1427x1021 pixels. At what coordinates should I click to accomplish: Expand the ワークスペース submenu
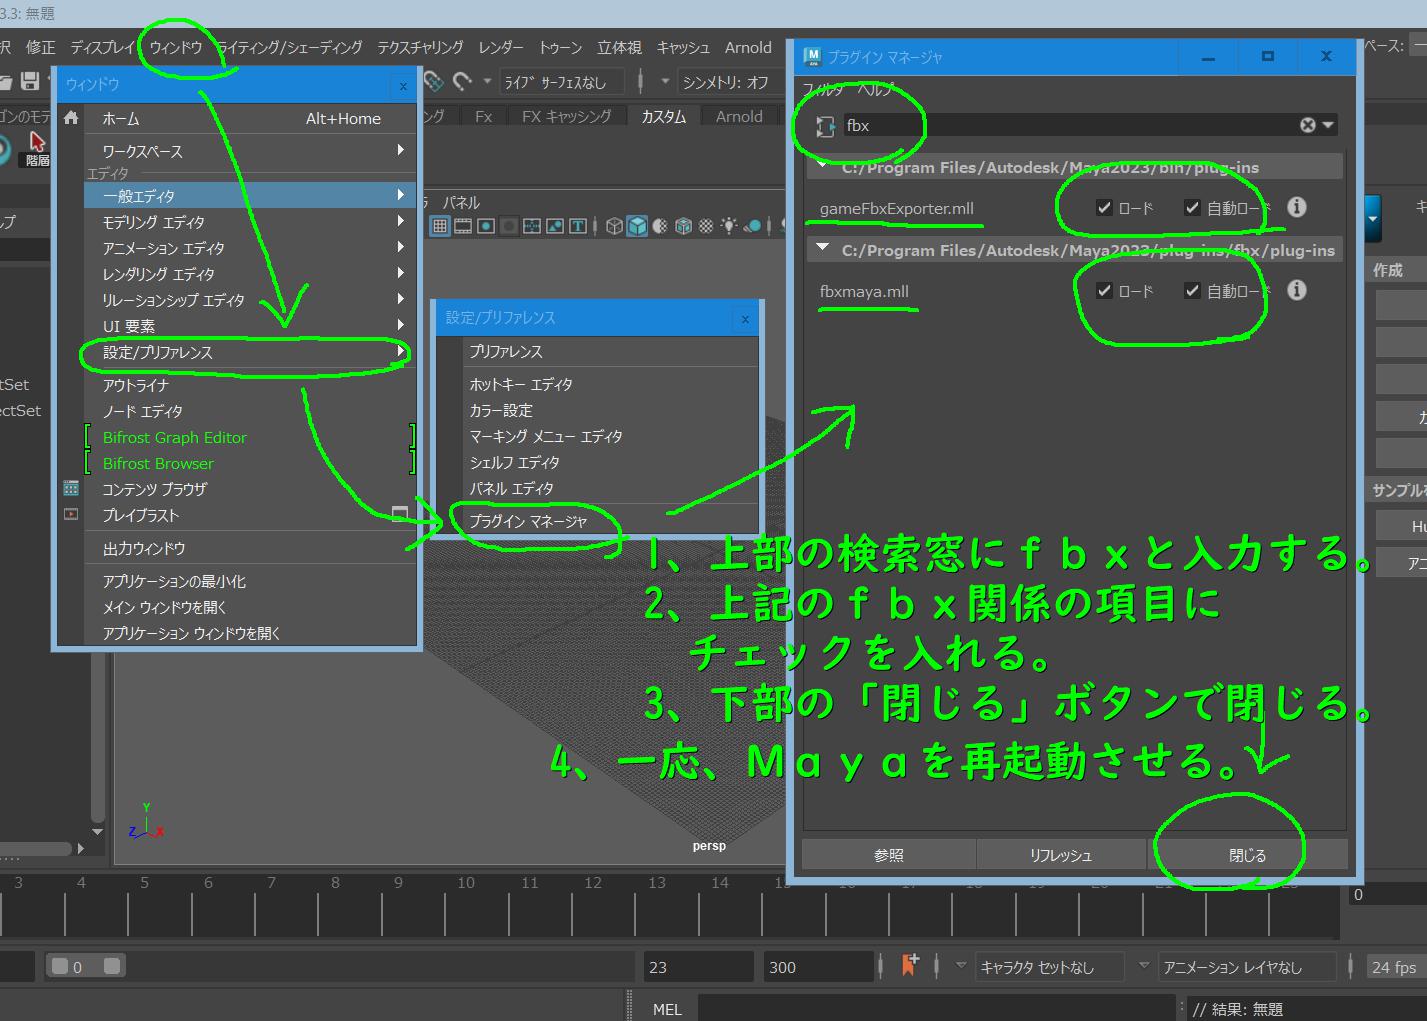[x=400, y=150]
